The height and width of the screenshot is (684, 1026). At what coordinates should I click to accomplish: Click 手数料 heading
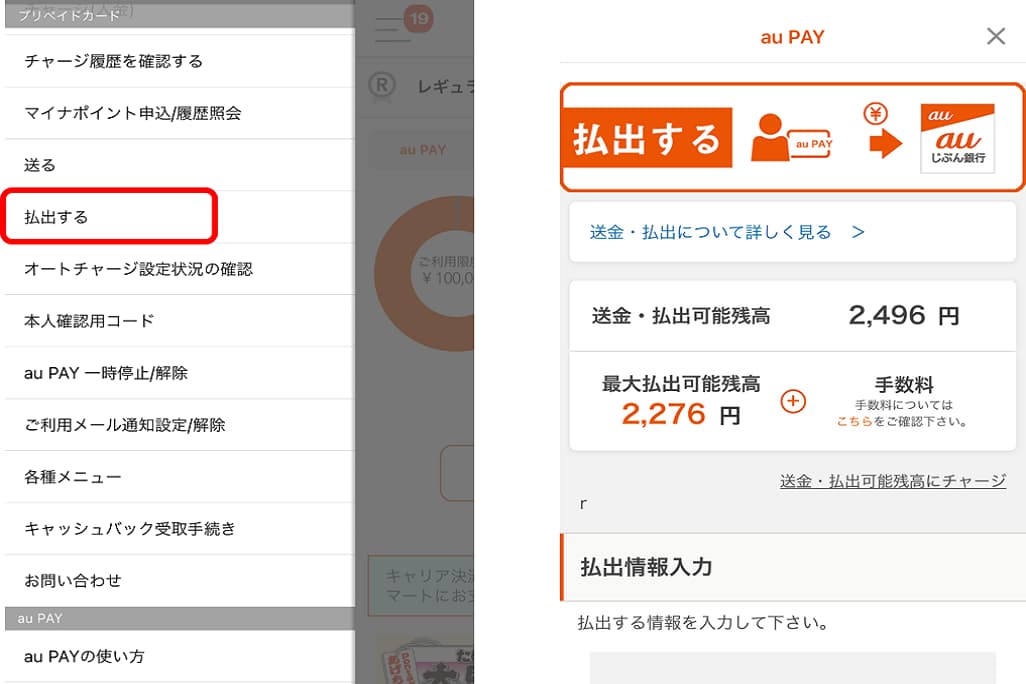tap(904, 385)
